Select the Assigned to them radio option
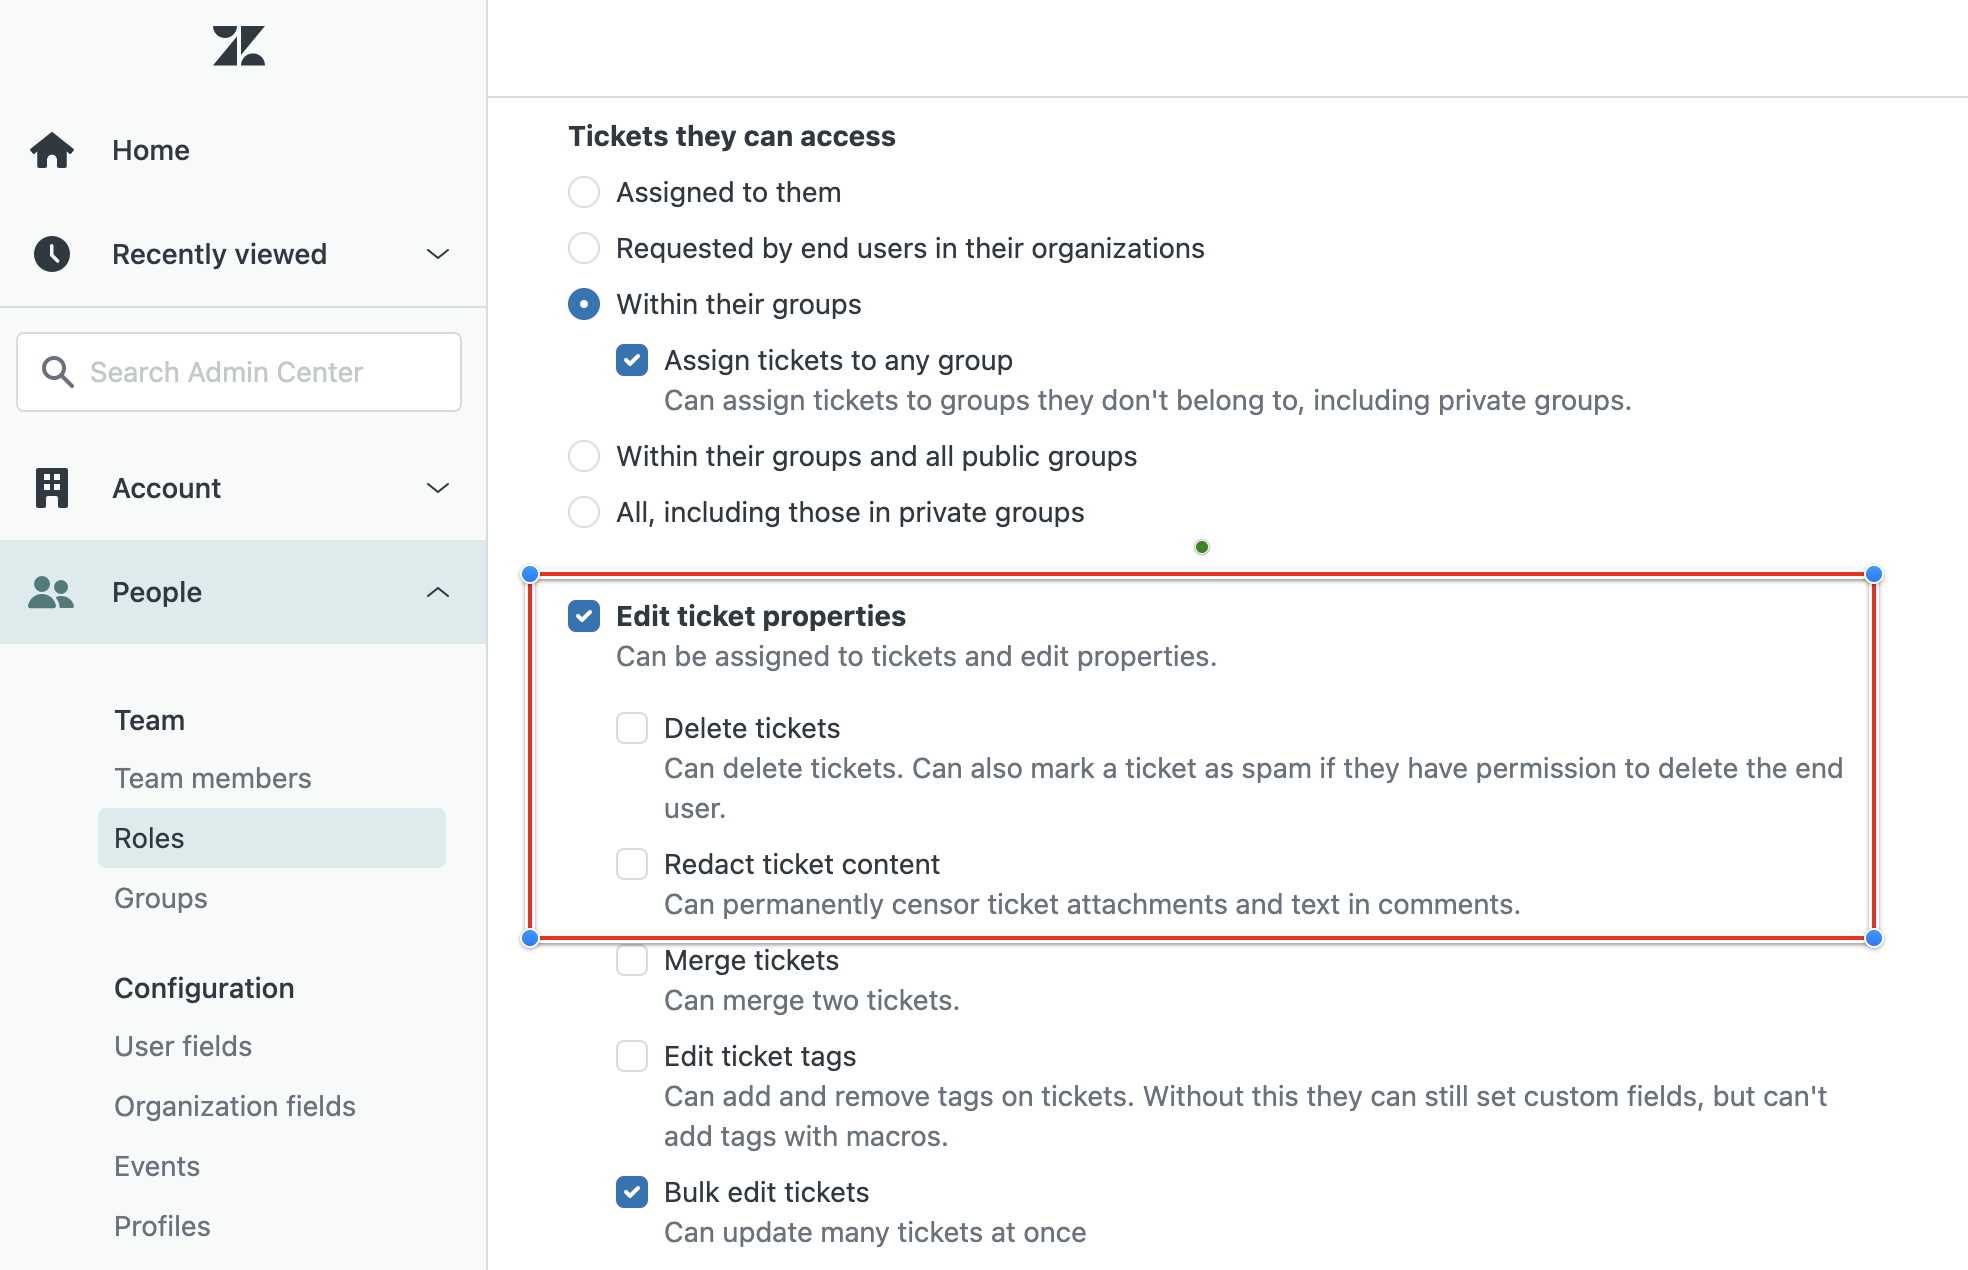Image resolution: width=1968 pixels, height=1270 pixels. tap(584, 192)
